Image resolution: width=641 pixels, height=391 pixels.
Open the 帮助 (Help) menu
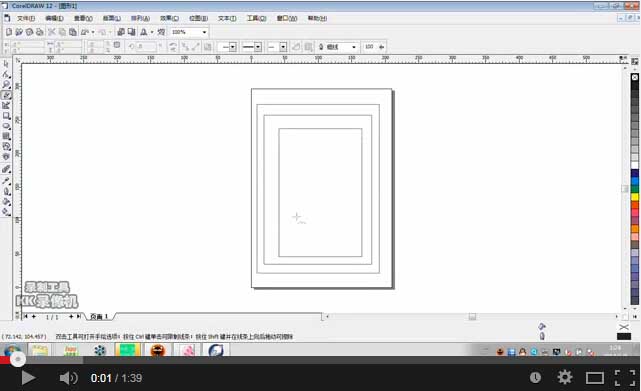pyautogui.click(x=317, y=18)
